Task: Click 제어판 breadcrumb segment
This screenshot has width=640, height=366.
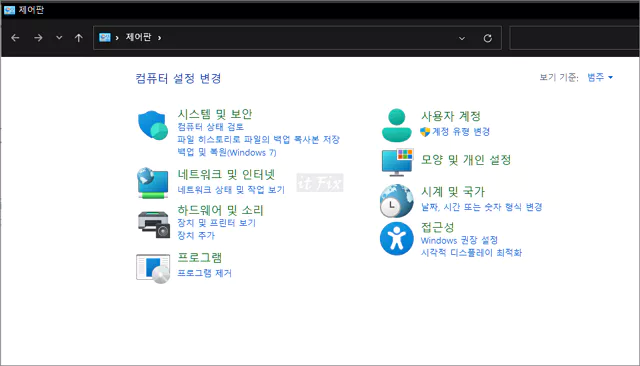Action: point(138,37)
